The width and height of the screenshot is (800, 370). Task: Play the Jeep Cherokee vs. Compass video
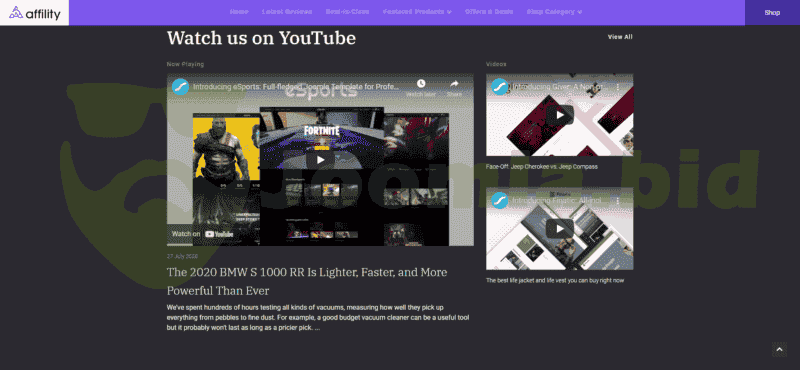pyautogui.click(x=560, y=115)
